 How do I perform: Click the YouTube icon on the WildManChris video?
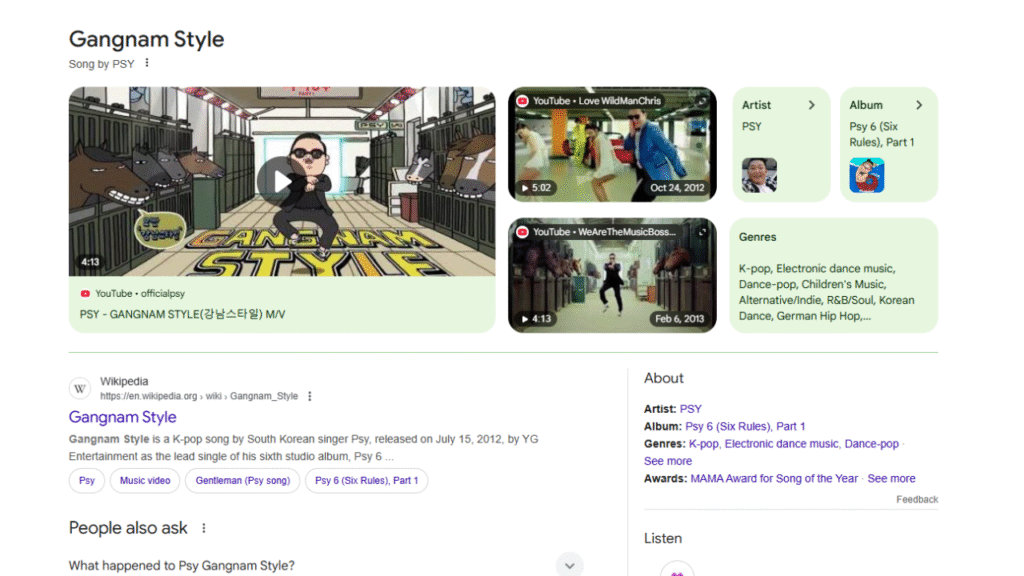tap(522, 101)
